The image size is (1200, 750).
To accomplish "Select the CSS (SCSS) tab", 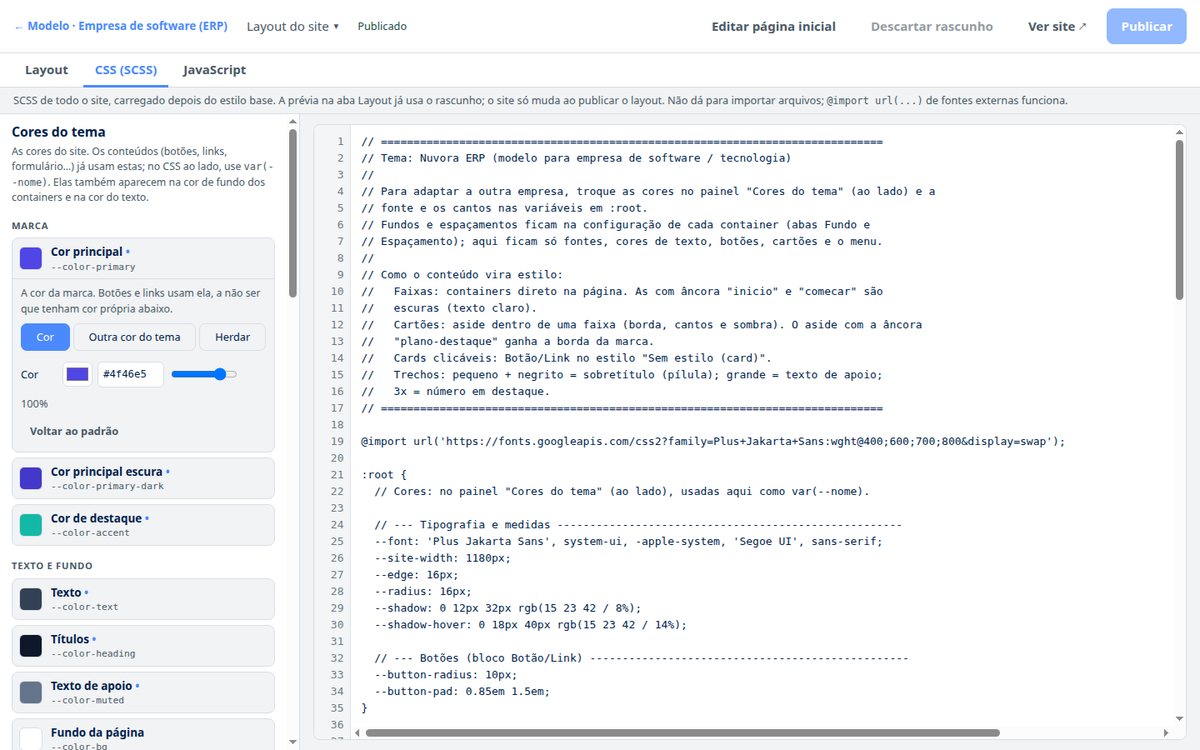I will (126, 70).
